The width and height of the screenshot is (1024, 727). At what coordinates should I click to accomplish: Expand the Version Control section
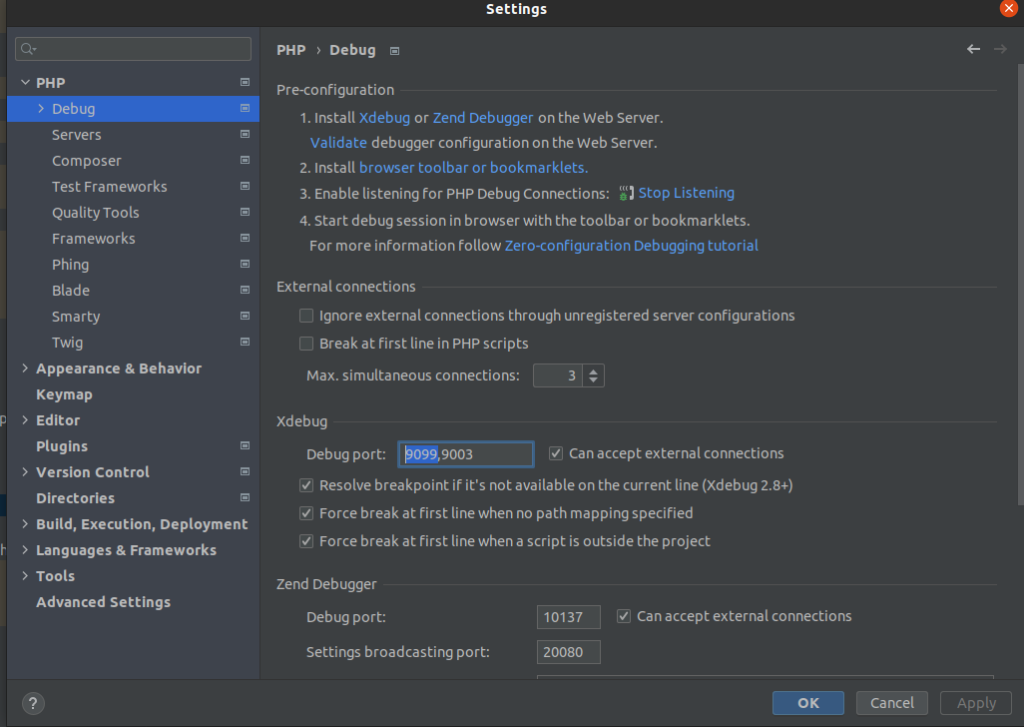coord(24,472)
